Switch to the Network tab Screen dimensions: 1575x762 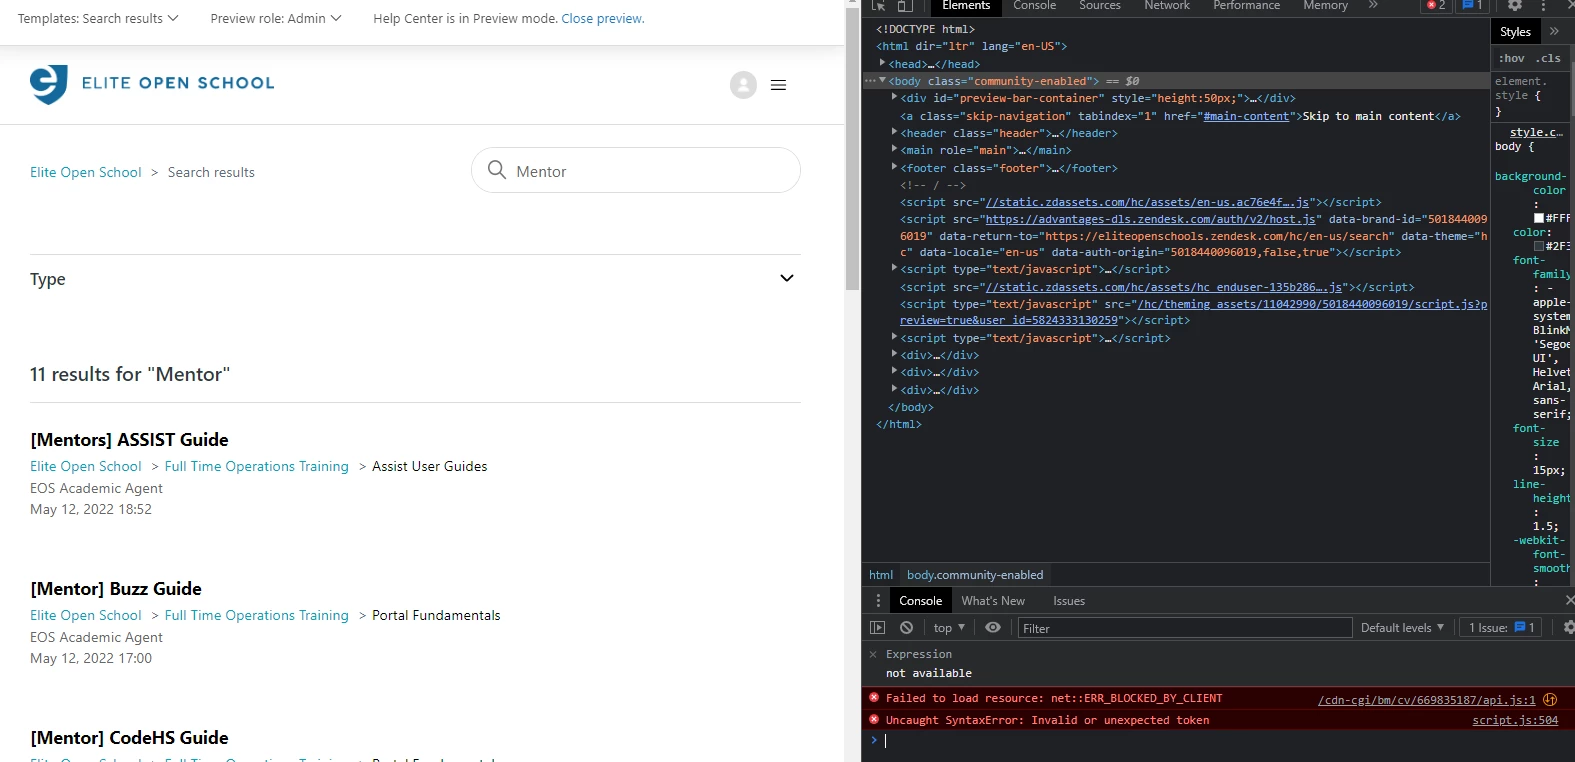click(x=1167, y=6)
